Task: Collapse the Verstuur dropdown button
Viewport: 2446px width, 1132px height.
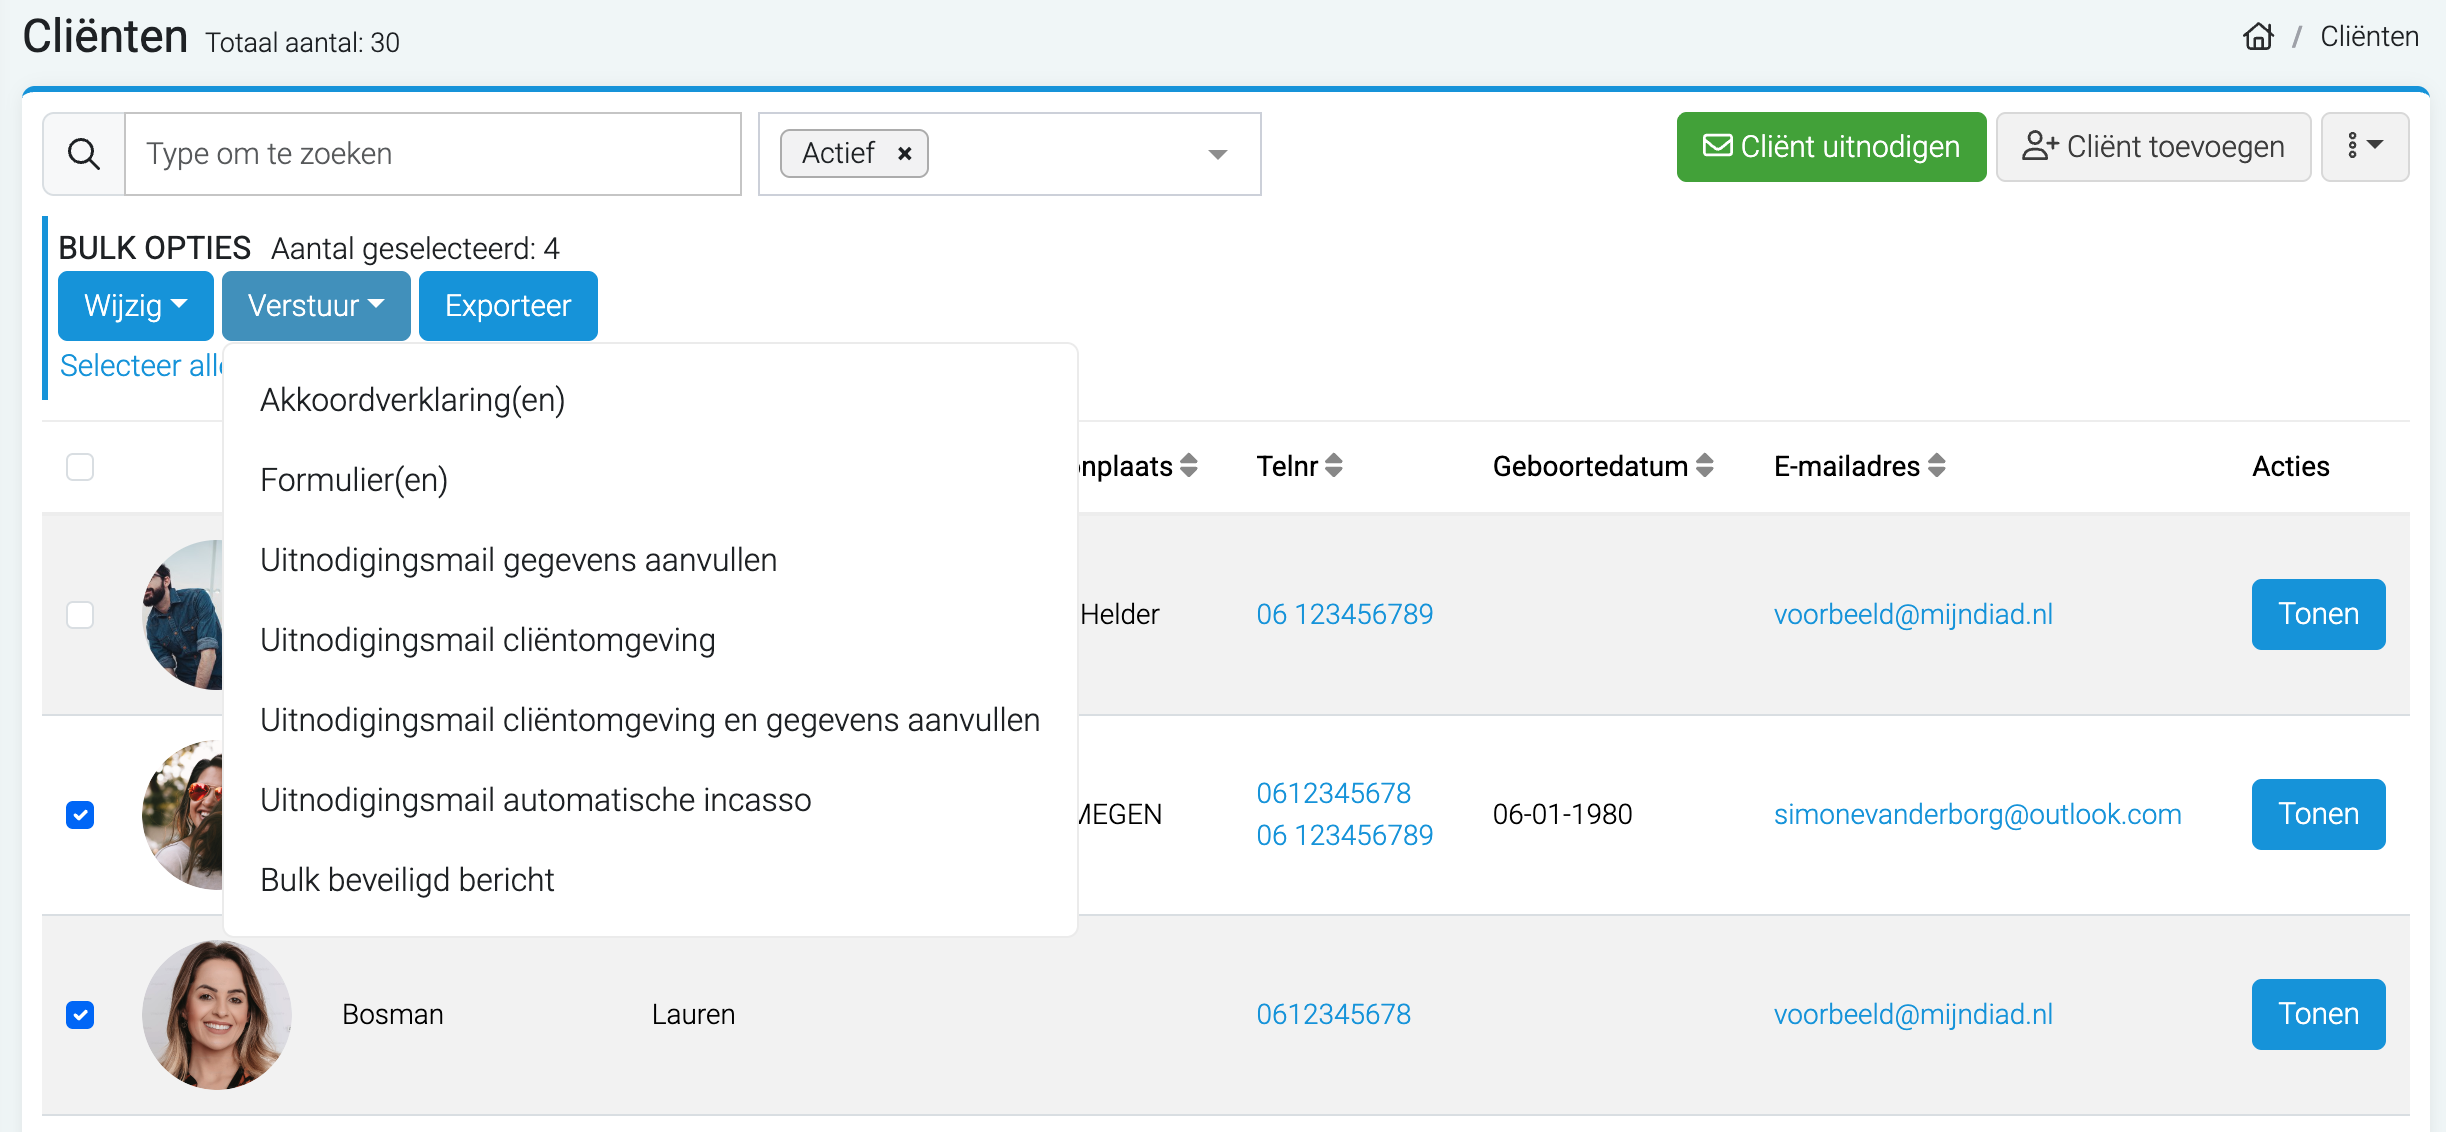Action: [x=316, y=306]
